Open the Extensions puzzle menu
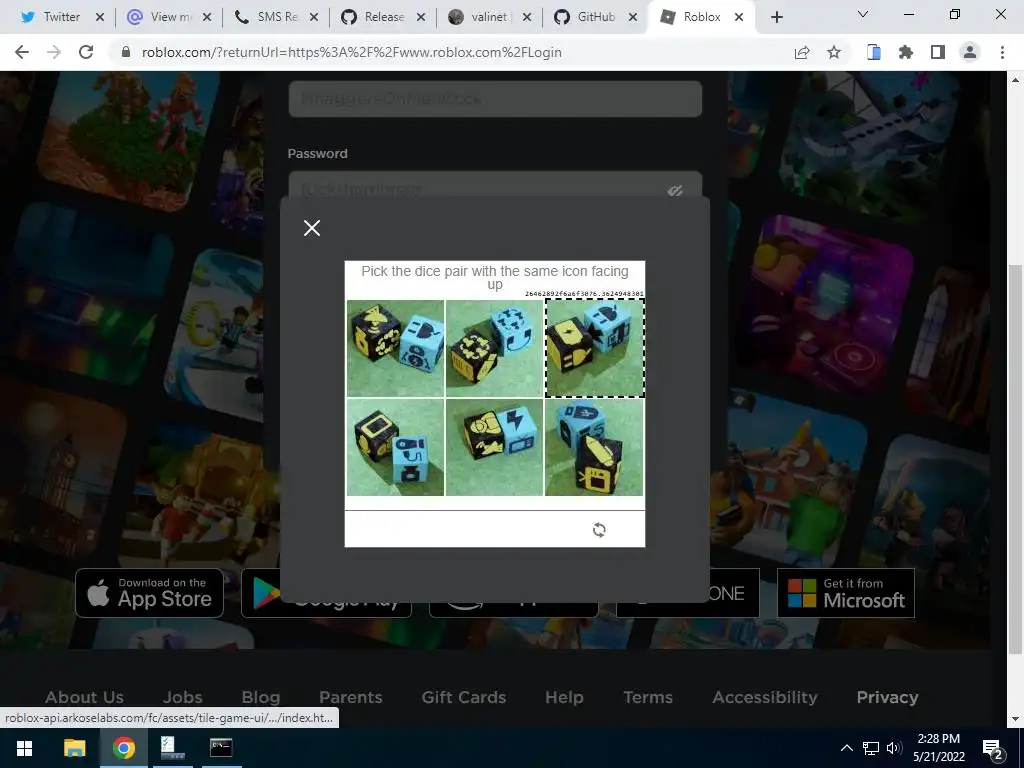This screenshot has width=1024, height=768. (x=906, y=52)
